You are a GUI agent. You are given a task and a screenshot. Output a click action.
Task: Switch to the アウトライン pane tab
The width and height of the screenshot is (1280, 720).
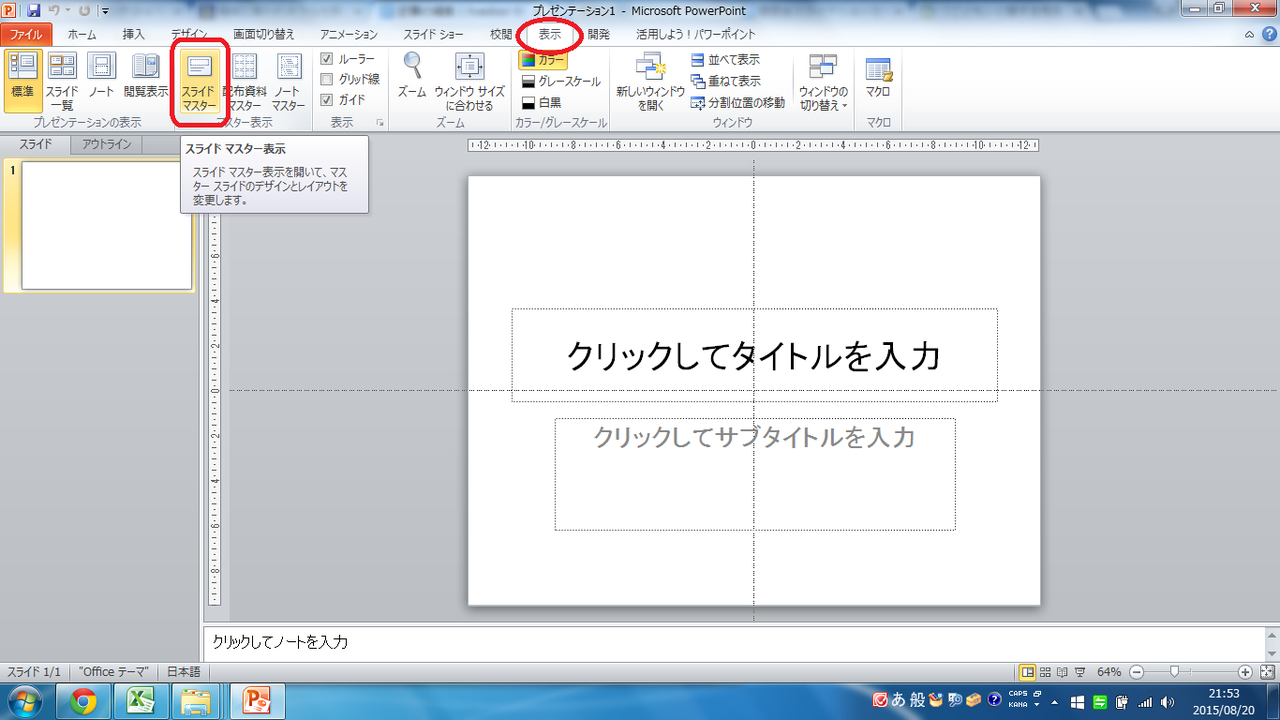click(107, 144)
